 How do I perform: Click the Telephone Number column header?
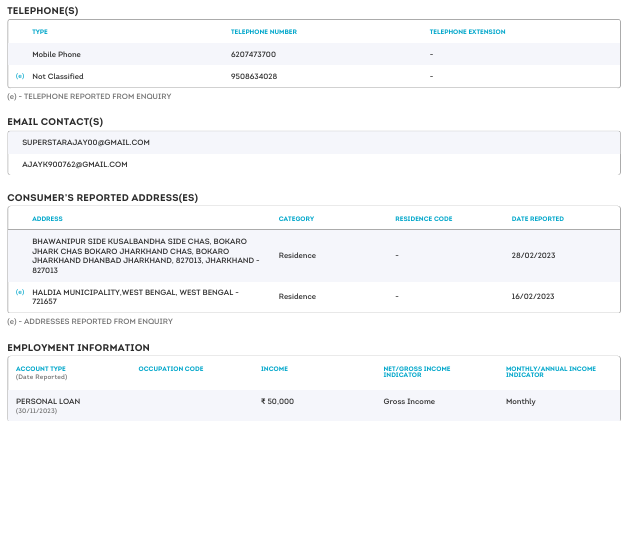[263, 32]
